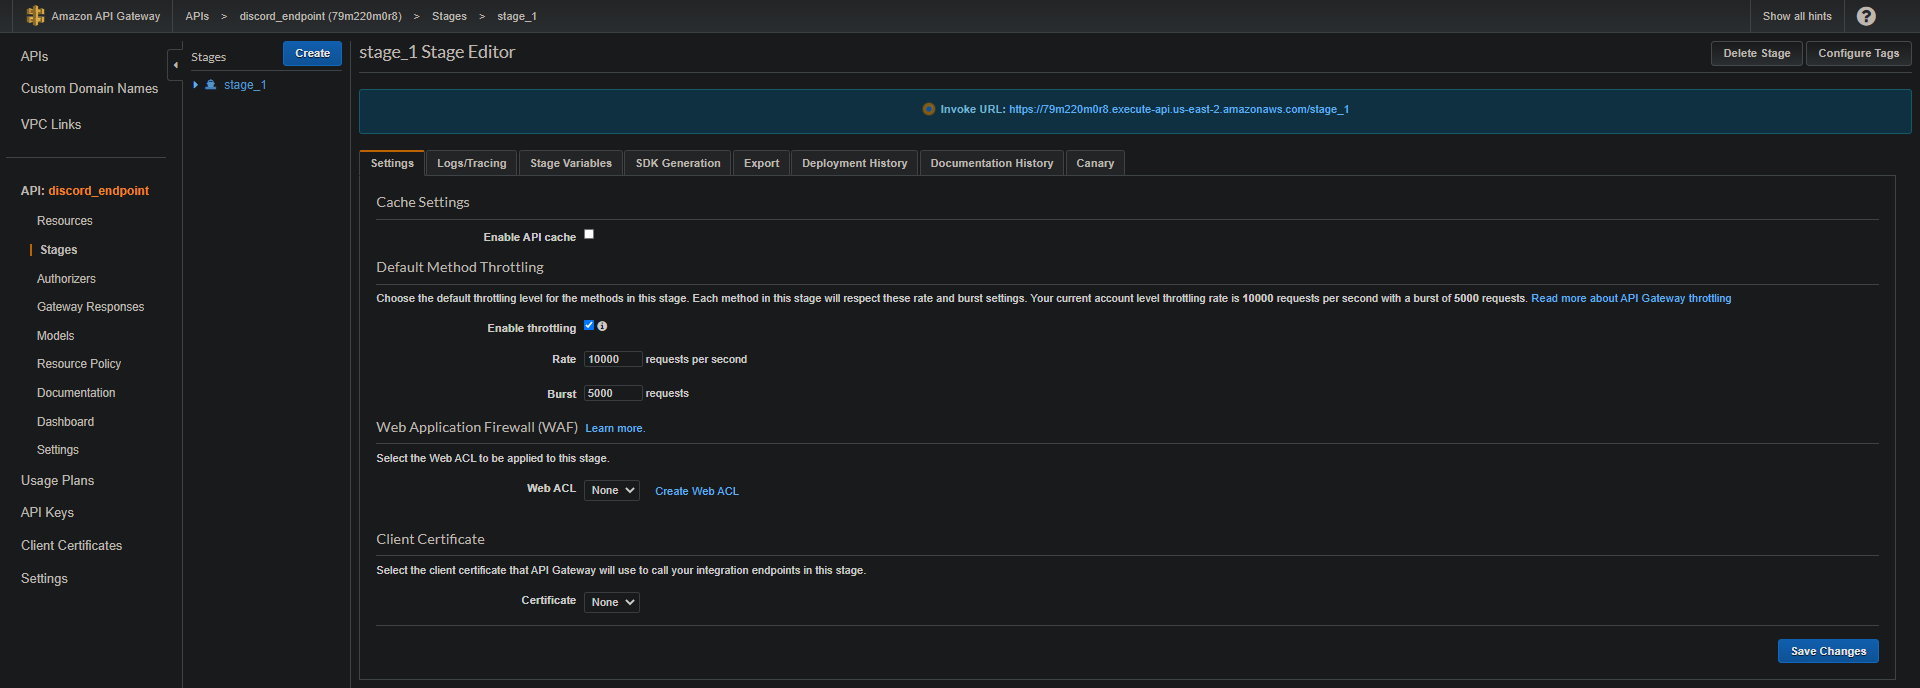Open the API-level Settings under discord_endpoint
This screenshot has height=688, width=1920.
click(x=58, y=450)
